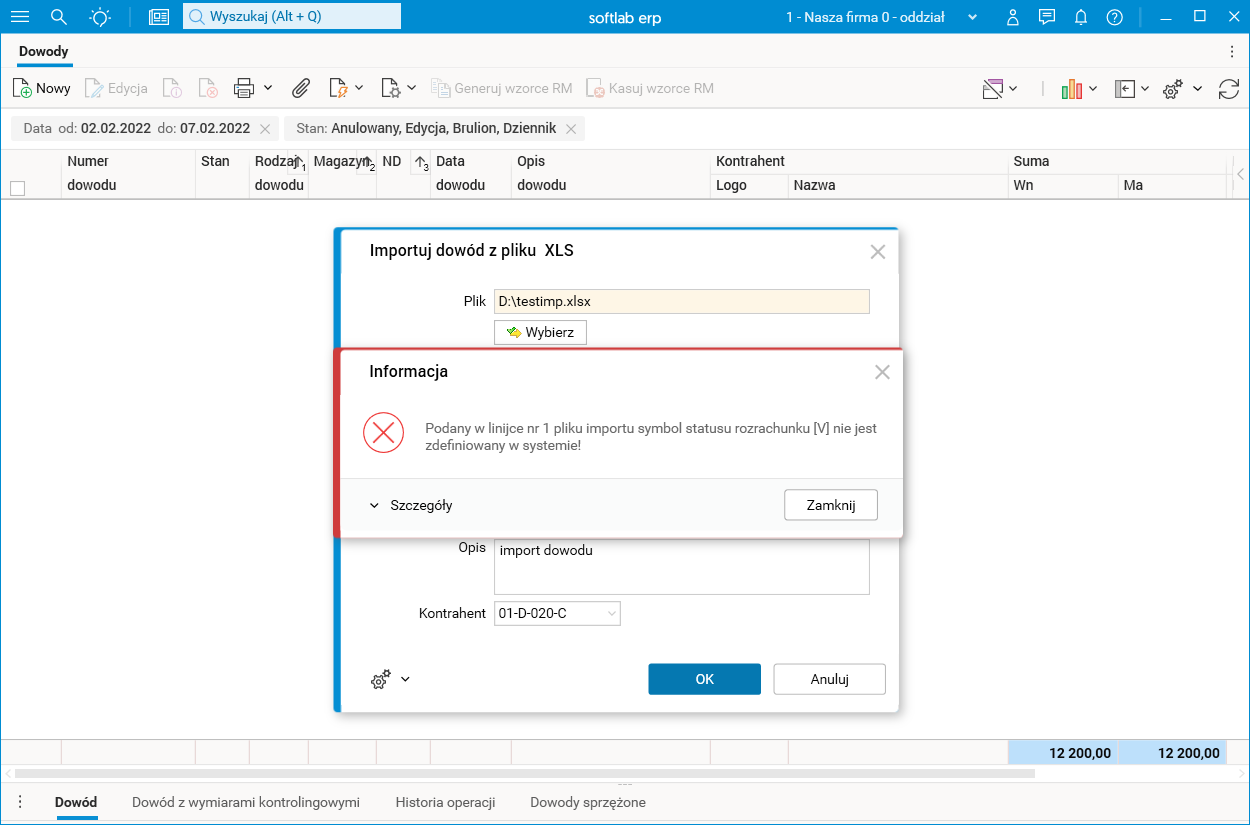The height and width of the screenshot is (825, 1250).
Task: Click the delete document toolbar icon
Action: click(208, 88)
